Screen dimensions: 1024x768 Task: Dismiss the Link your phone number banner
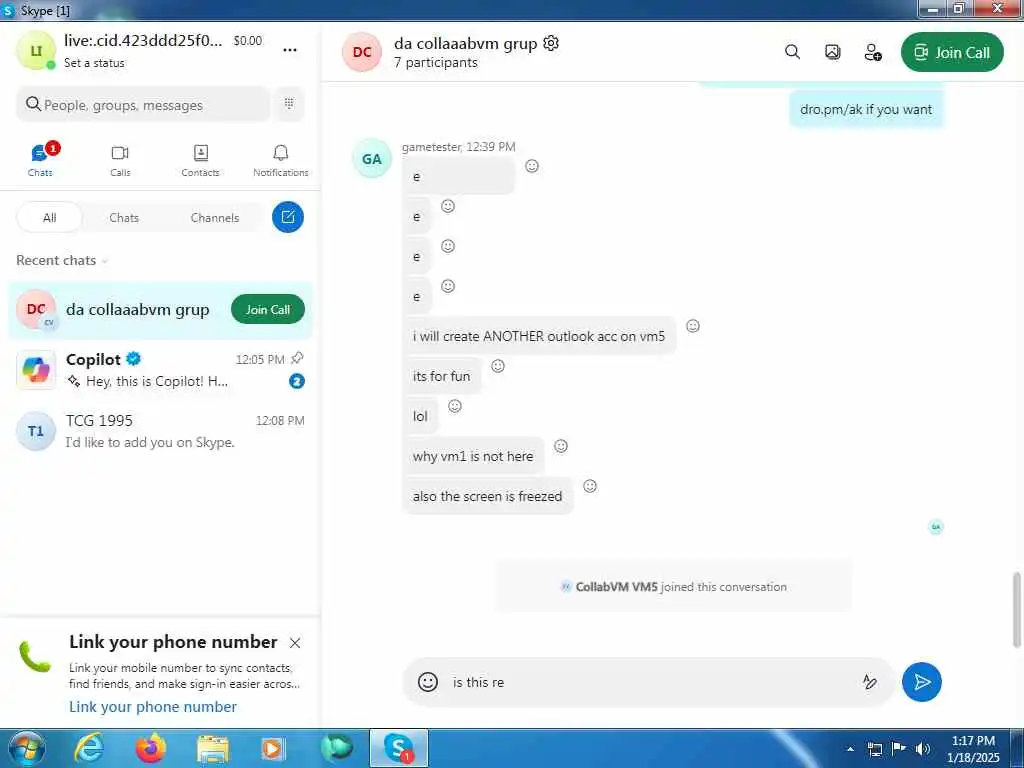coord(295,643)
